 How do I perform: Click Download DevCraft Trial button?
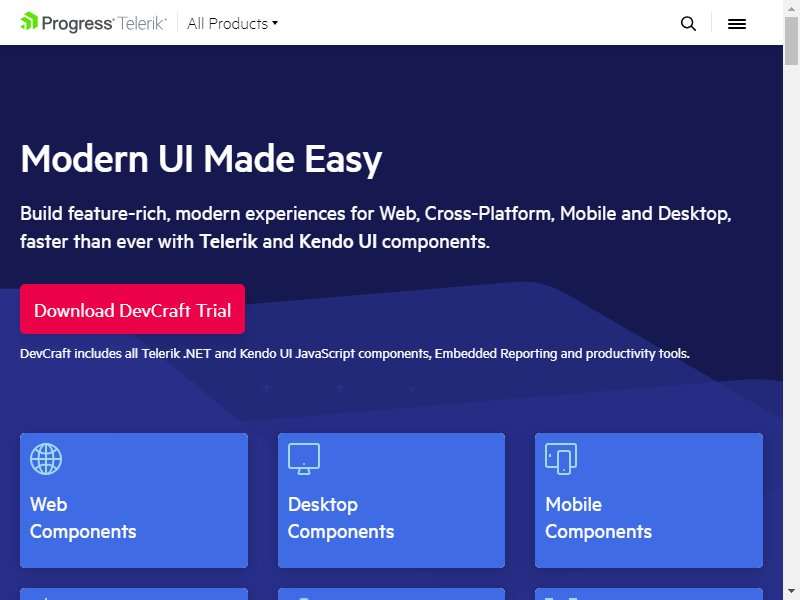coord(133,309)
